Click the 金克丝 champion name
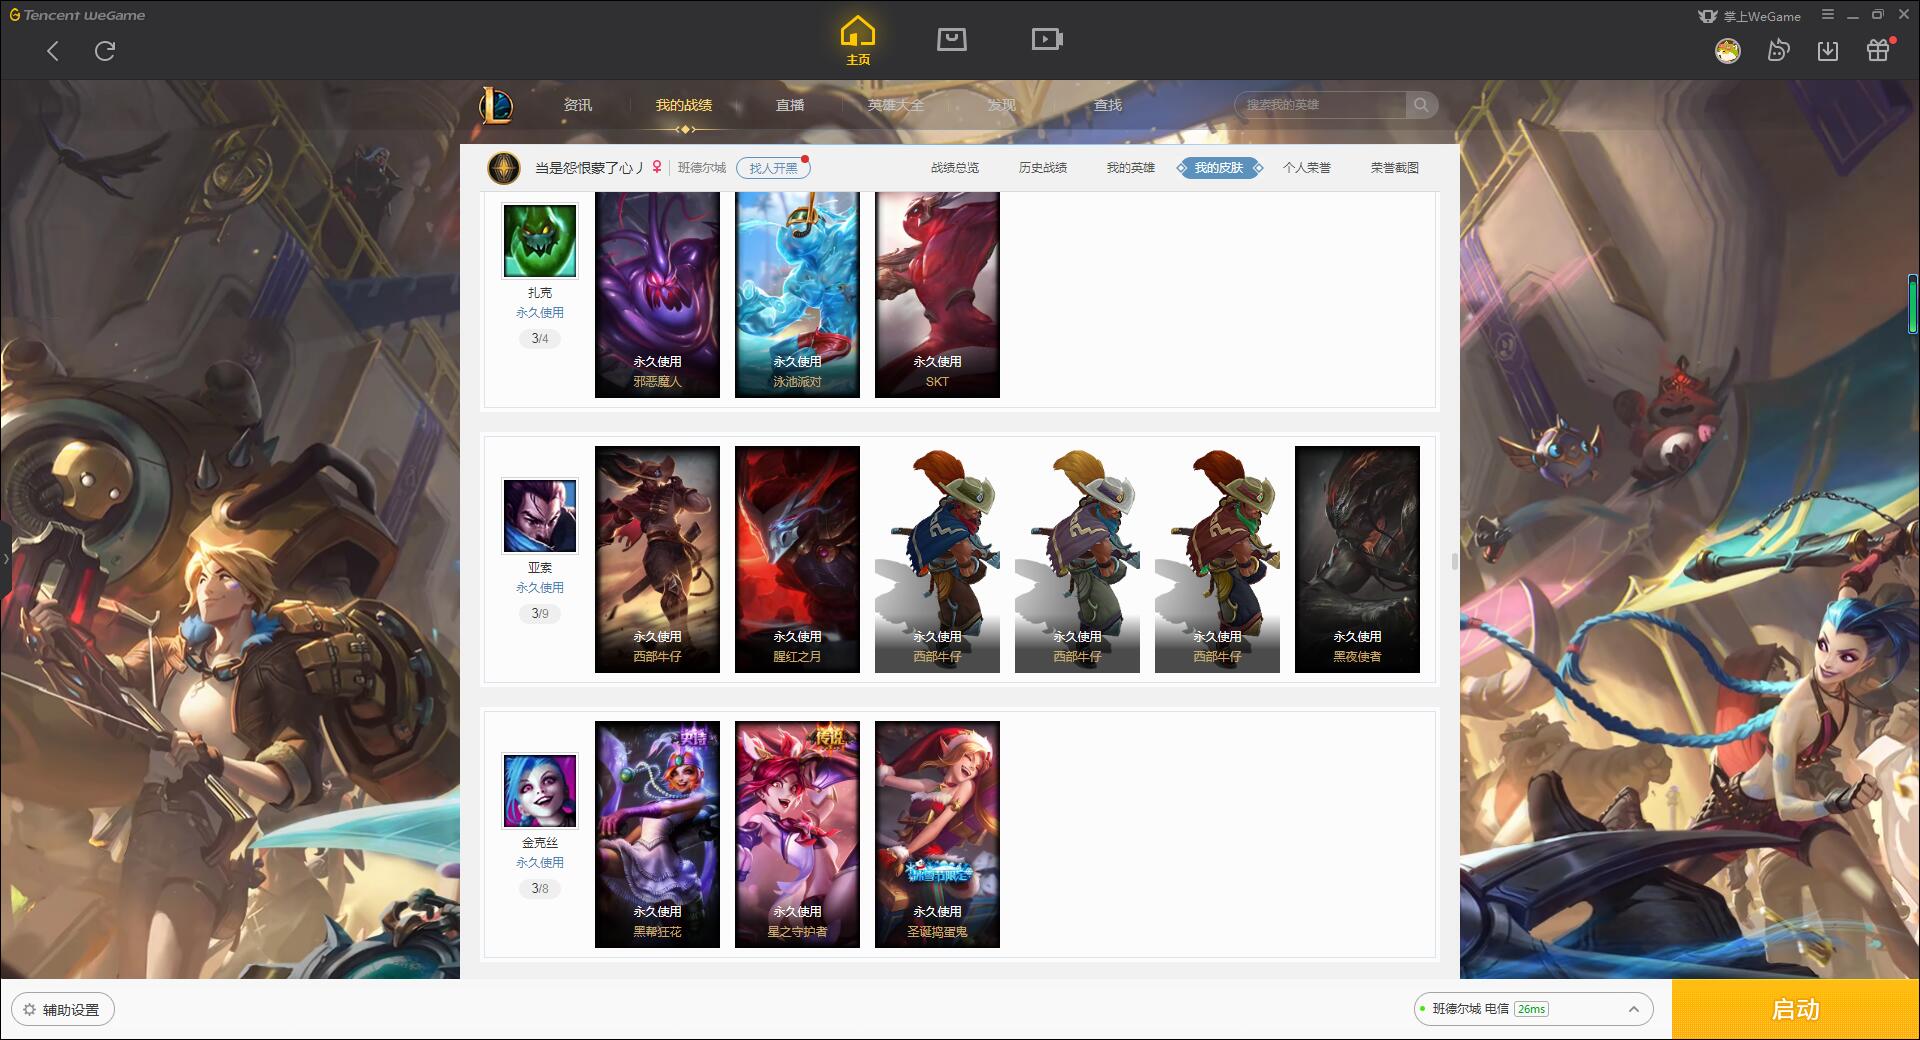The height and width of the screenshot is (1040, 1920). point(540,843)
